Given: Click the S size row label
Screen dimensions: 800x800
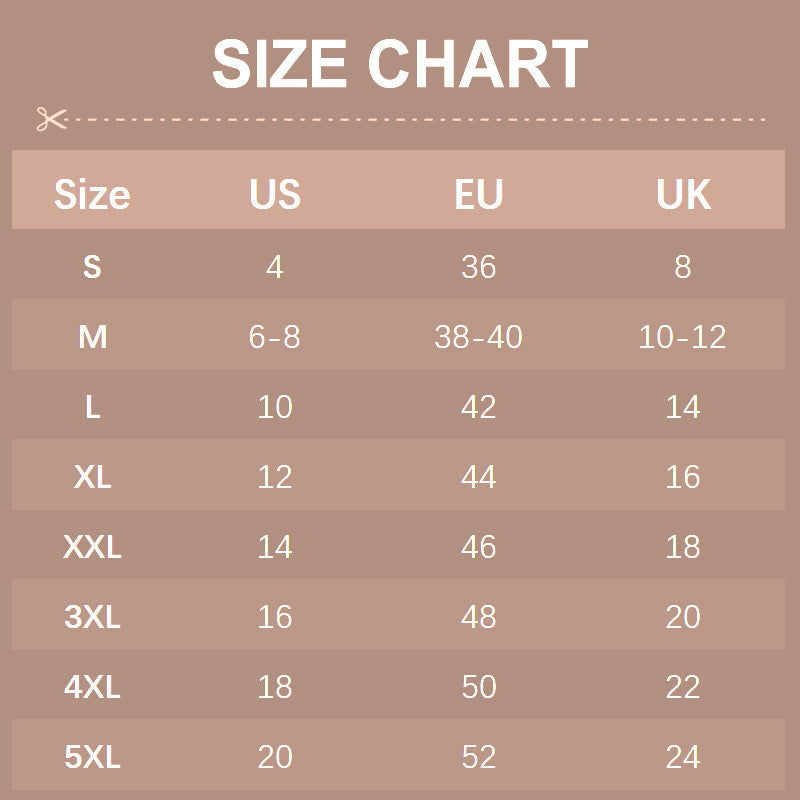Looking at the screenshot, I should coord(92,267).
